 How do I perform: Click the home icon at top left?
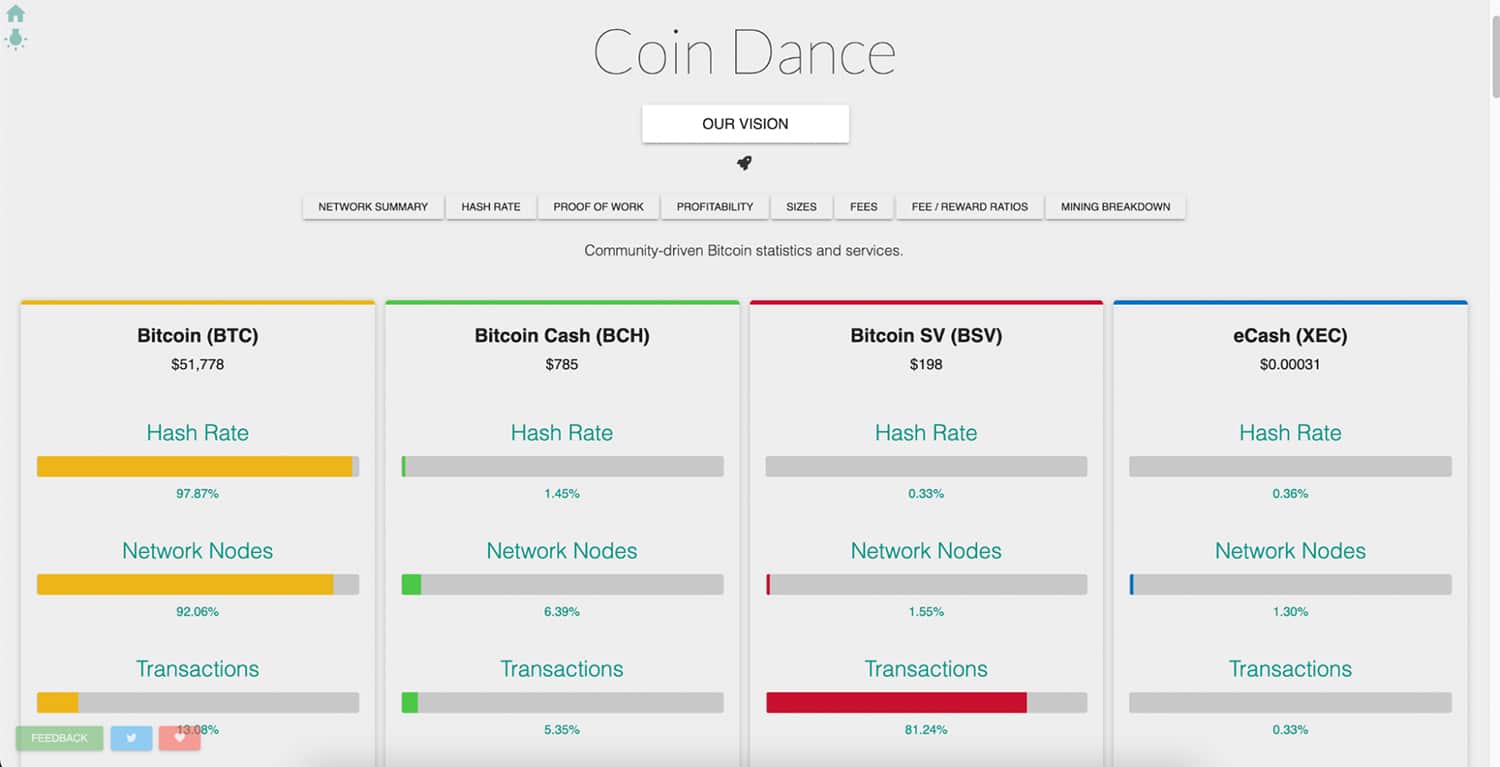pyautogui.click(x=16, y=14)
